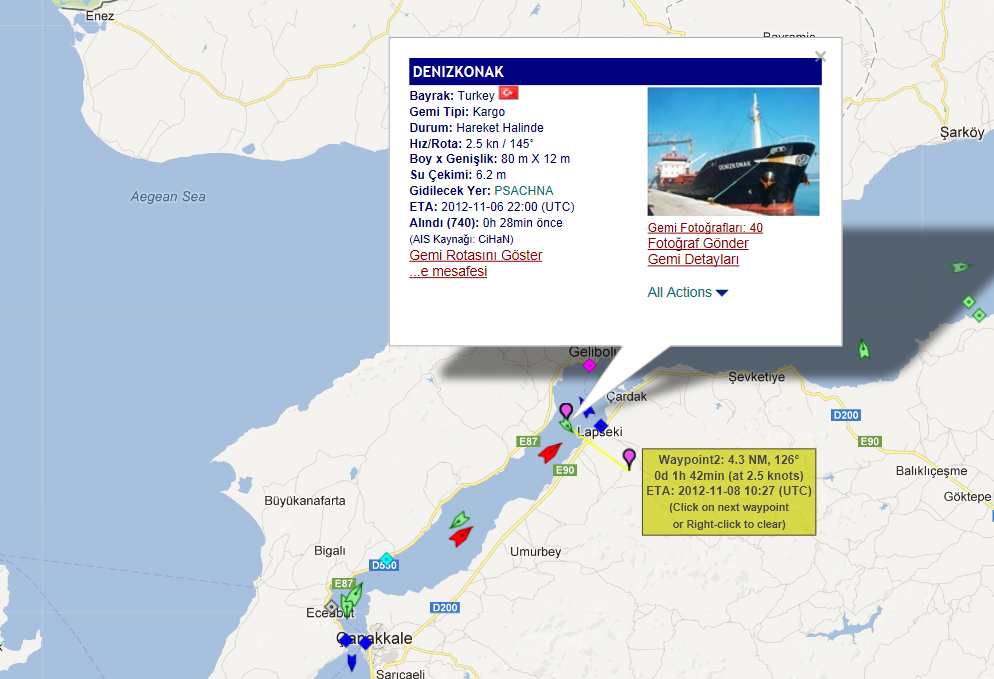
Task: Click the cyan diamond marker near Bigalı
Action: coord(387,559)
